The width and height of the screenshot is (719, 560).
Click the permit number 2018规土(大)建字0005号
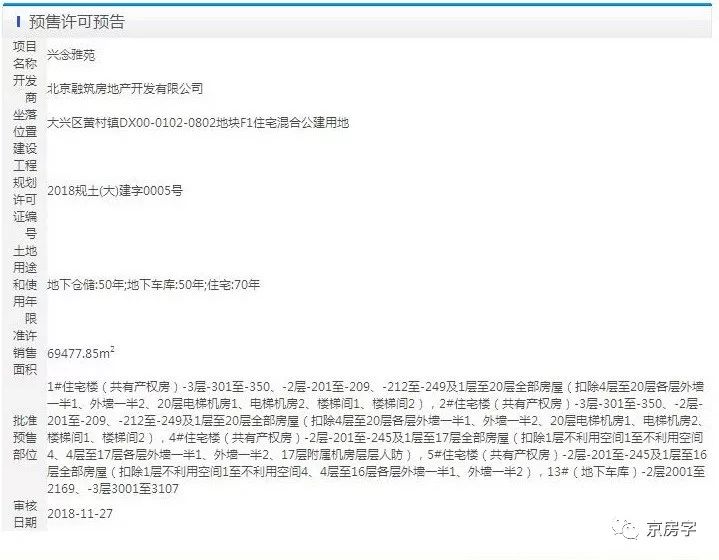115,190
